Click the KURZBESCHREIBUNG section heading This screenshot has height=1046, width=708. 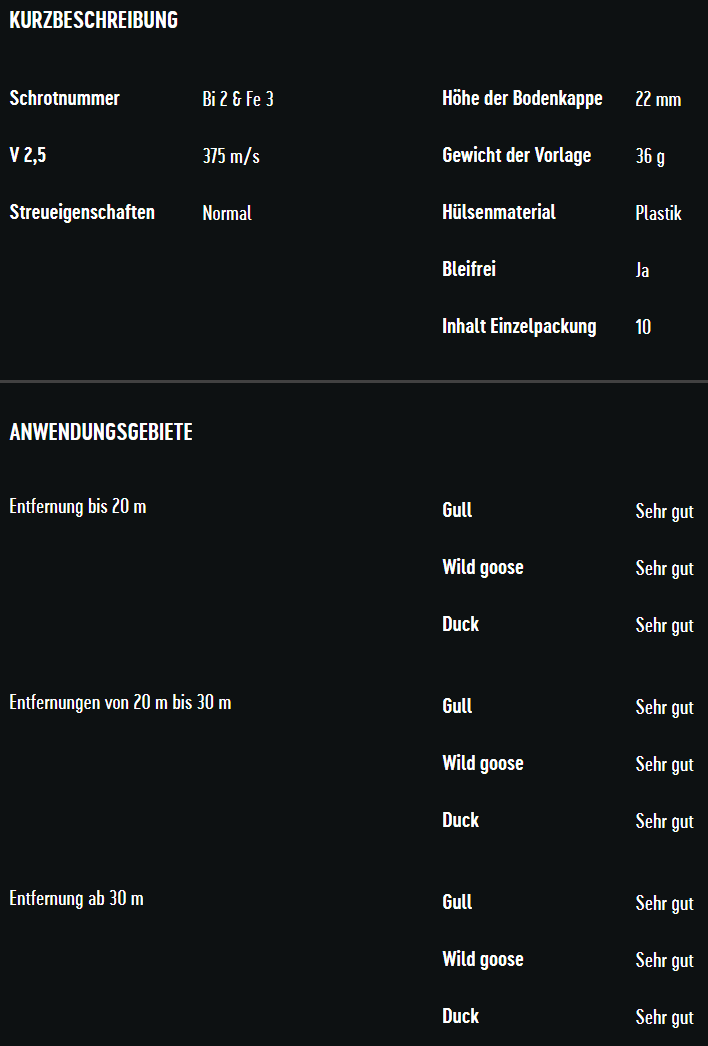pyautogui.click(x=93, y=20)
